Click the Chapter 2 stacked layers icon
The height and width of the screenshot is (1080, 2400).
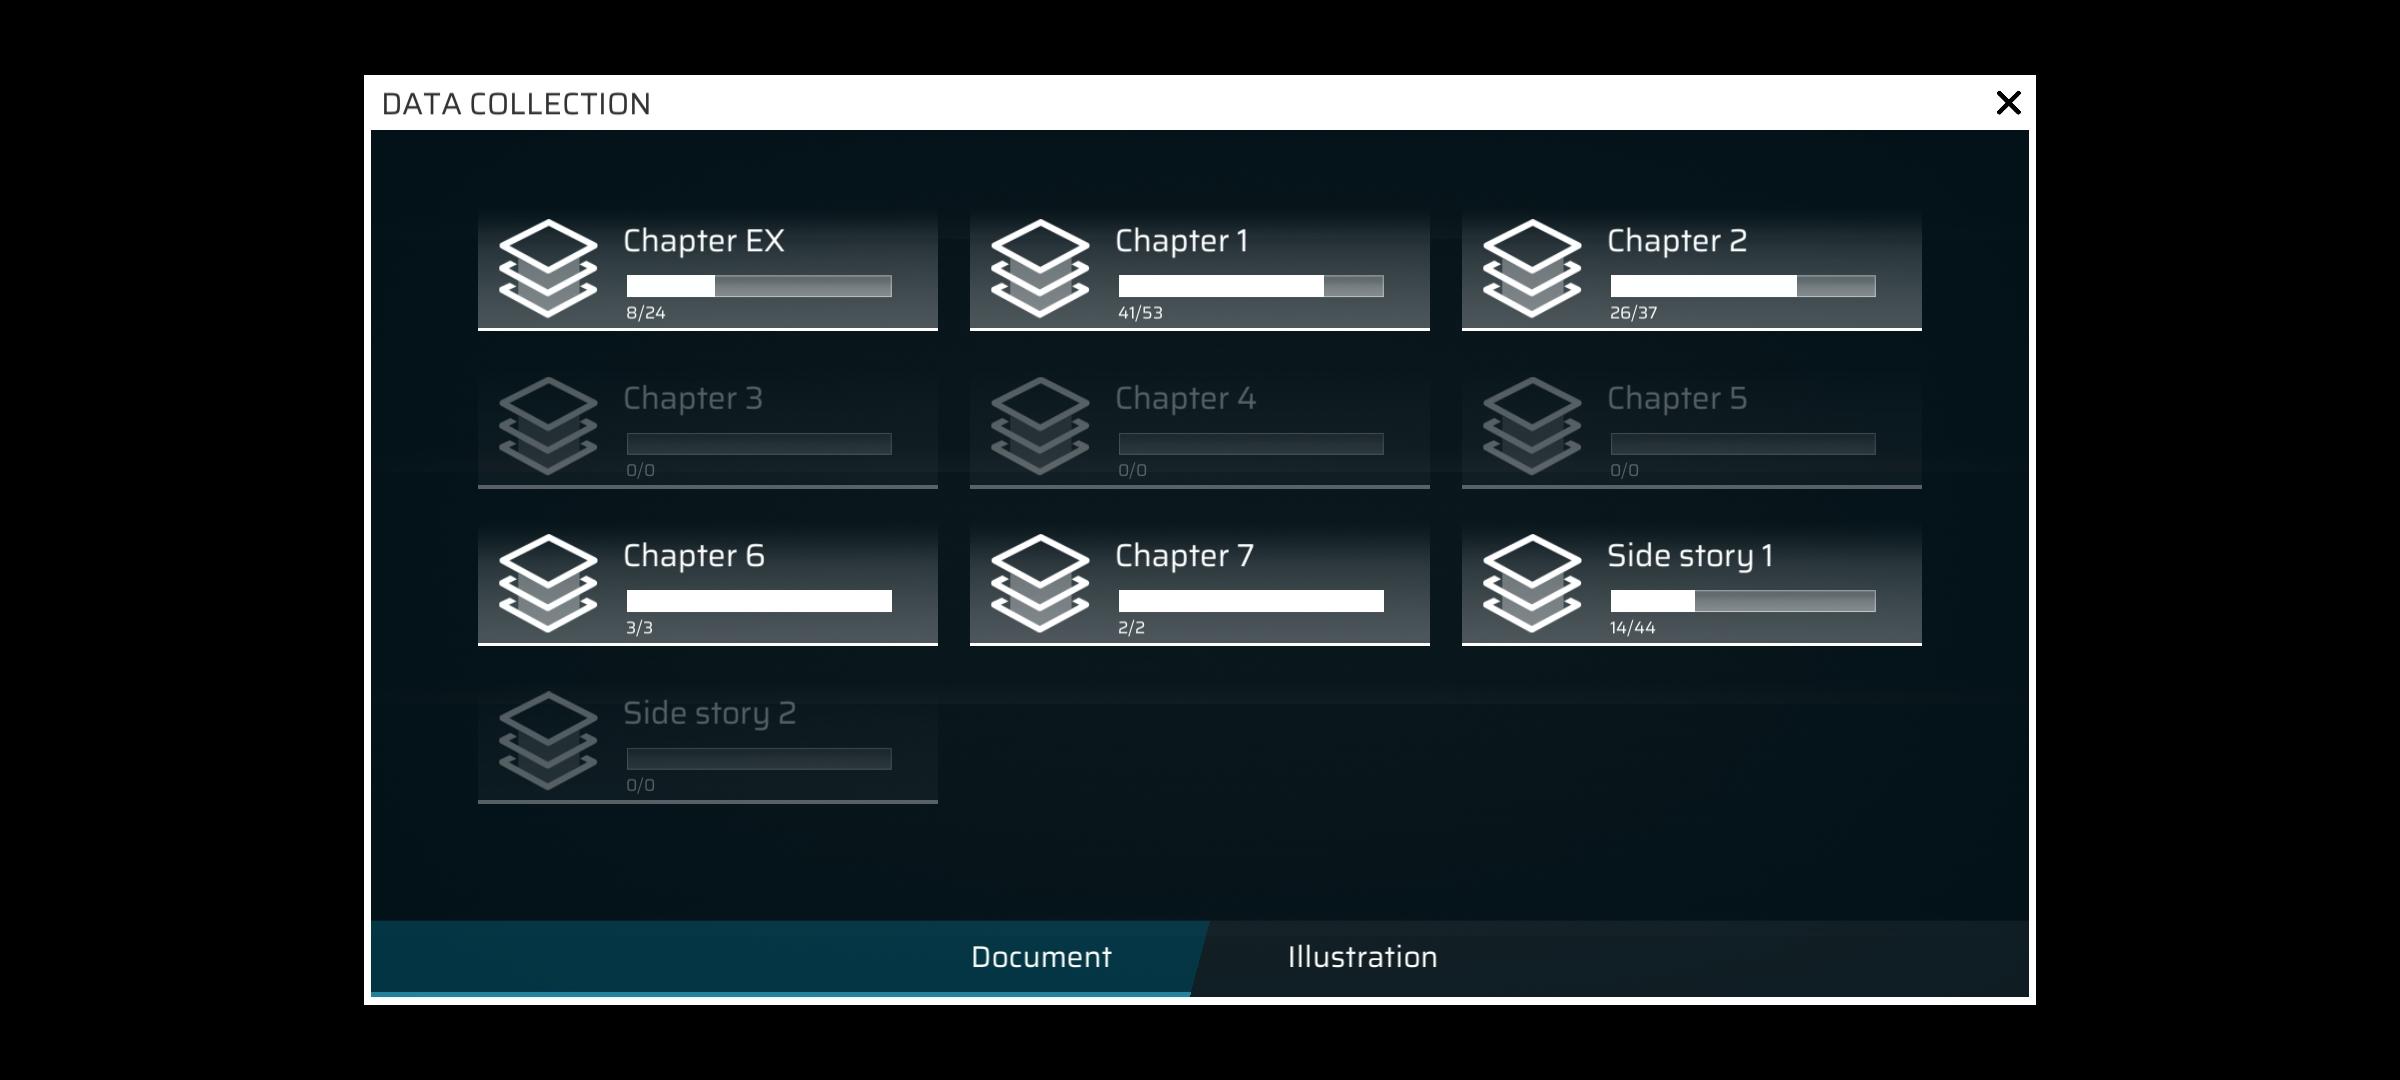pyautogui.click(x=1532, y=268)
